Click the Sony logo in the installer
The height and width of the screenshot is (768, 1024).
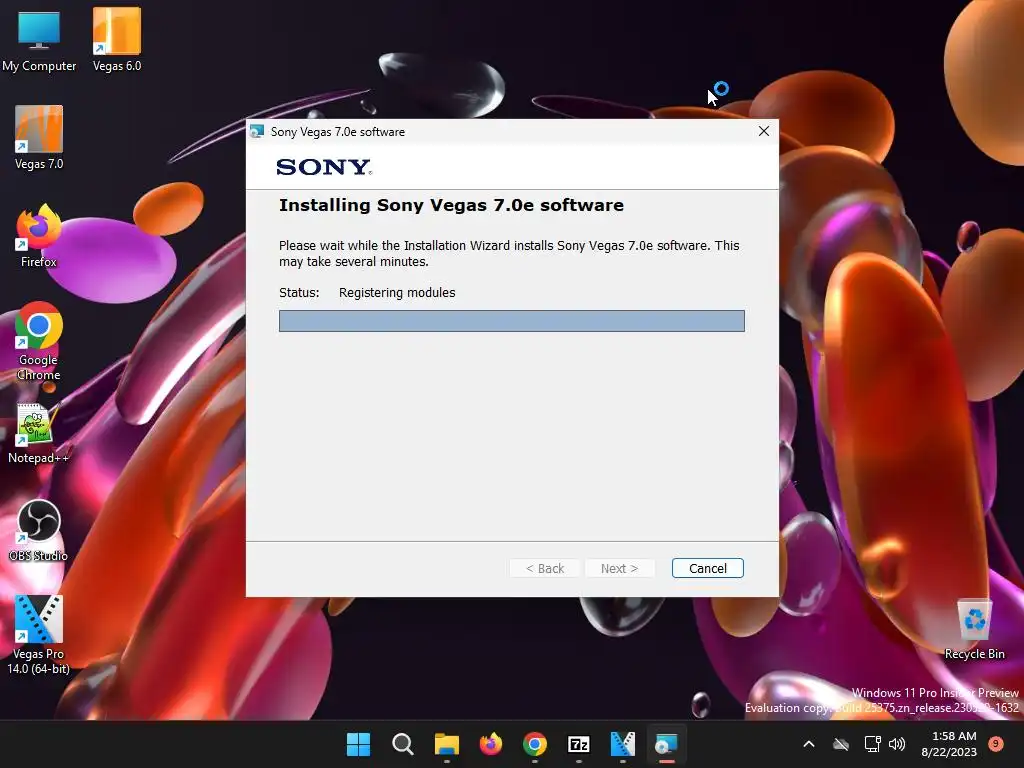325,167
